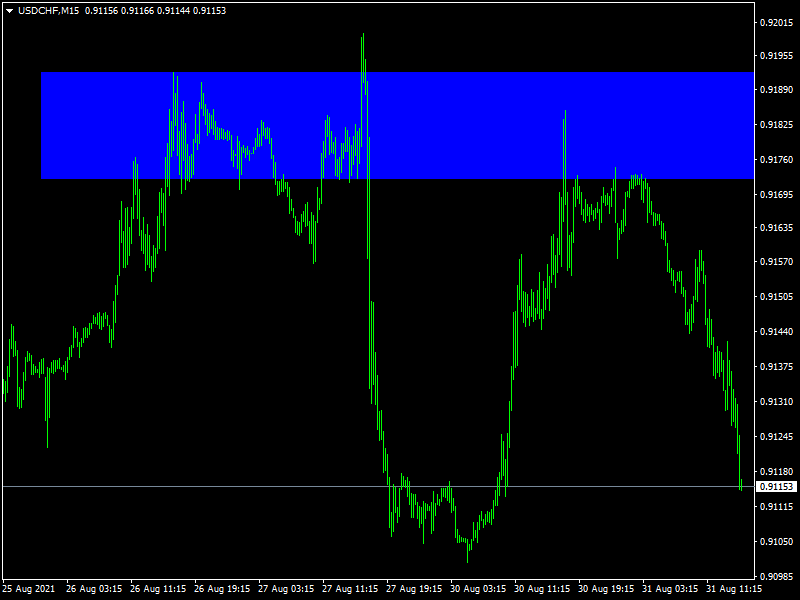
Task: Click the 30 Aug 03:15 time label
Action: (478, 589)
